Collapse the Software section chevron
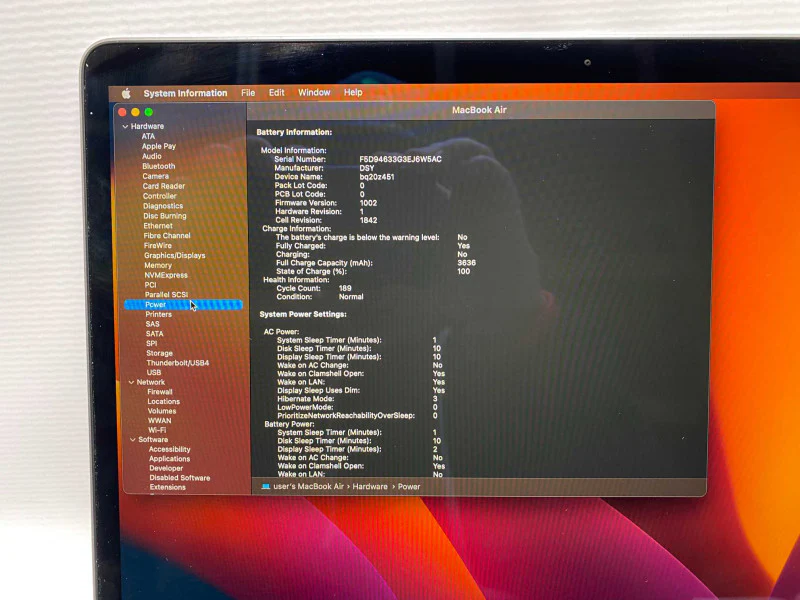Viewport: 800px width, 600px height. point(133,440)
